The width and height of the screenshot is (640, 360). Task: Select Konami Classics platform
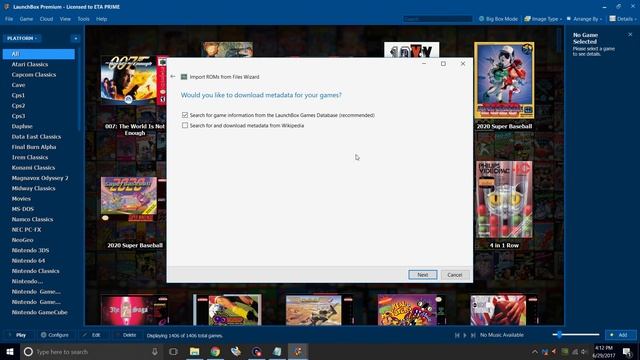(33, 167)
